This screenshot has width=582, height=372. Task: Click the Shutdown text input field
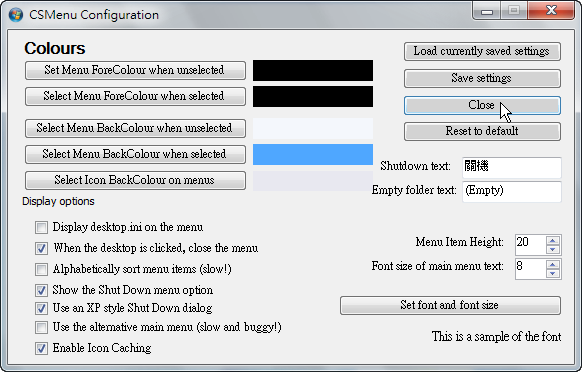point(512,167)
